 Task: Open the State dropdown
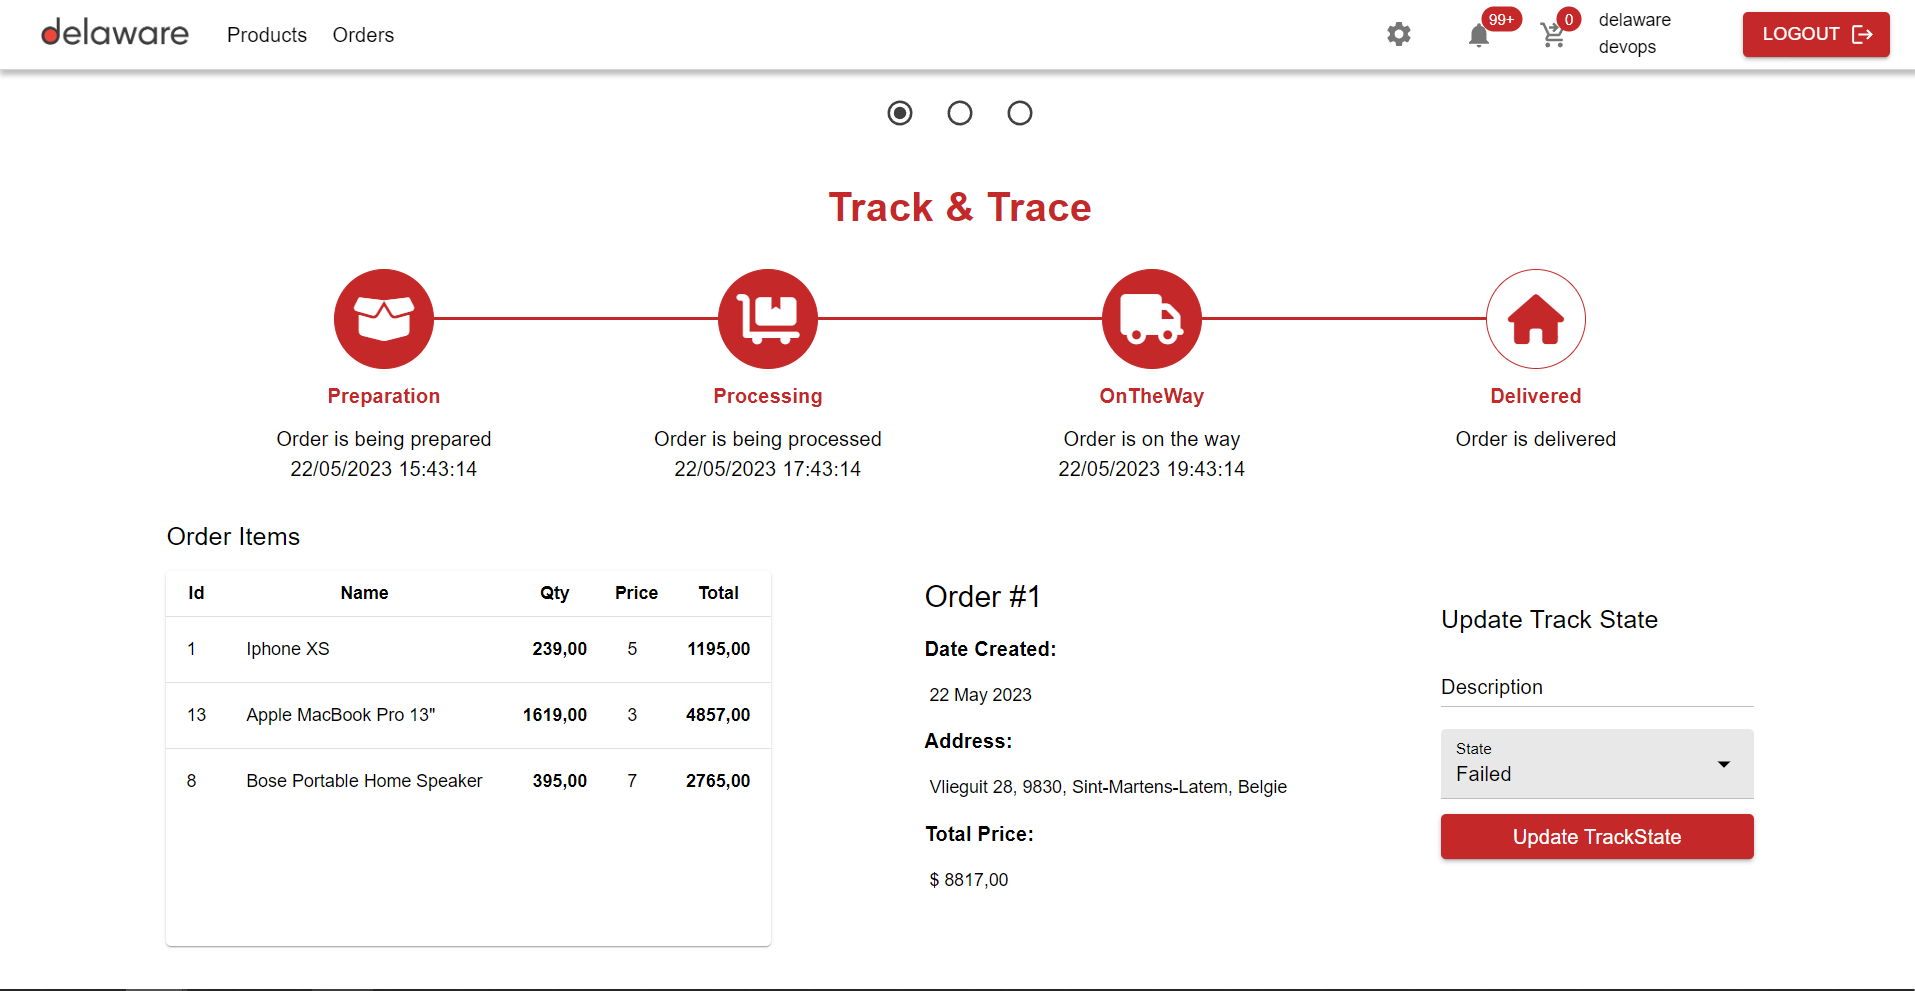click(1580, 764)
